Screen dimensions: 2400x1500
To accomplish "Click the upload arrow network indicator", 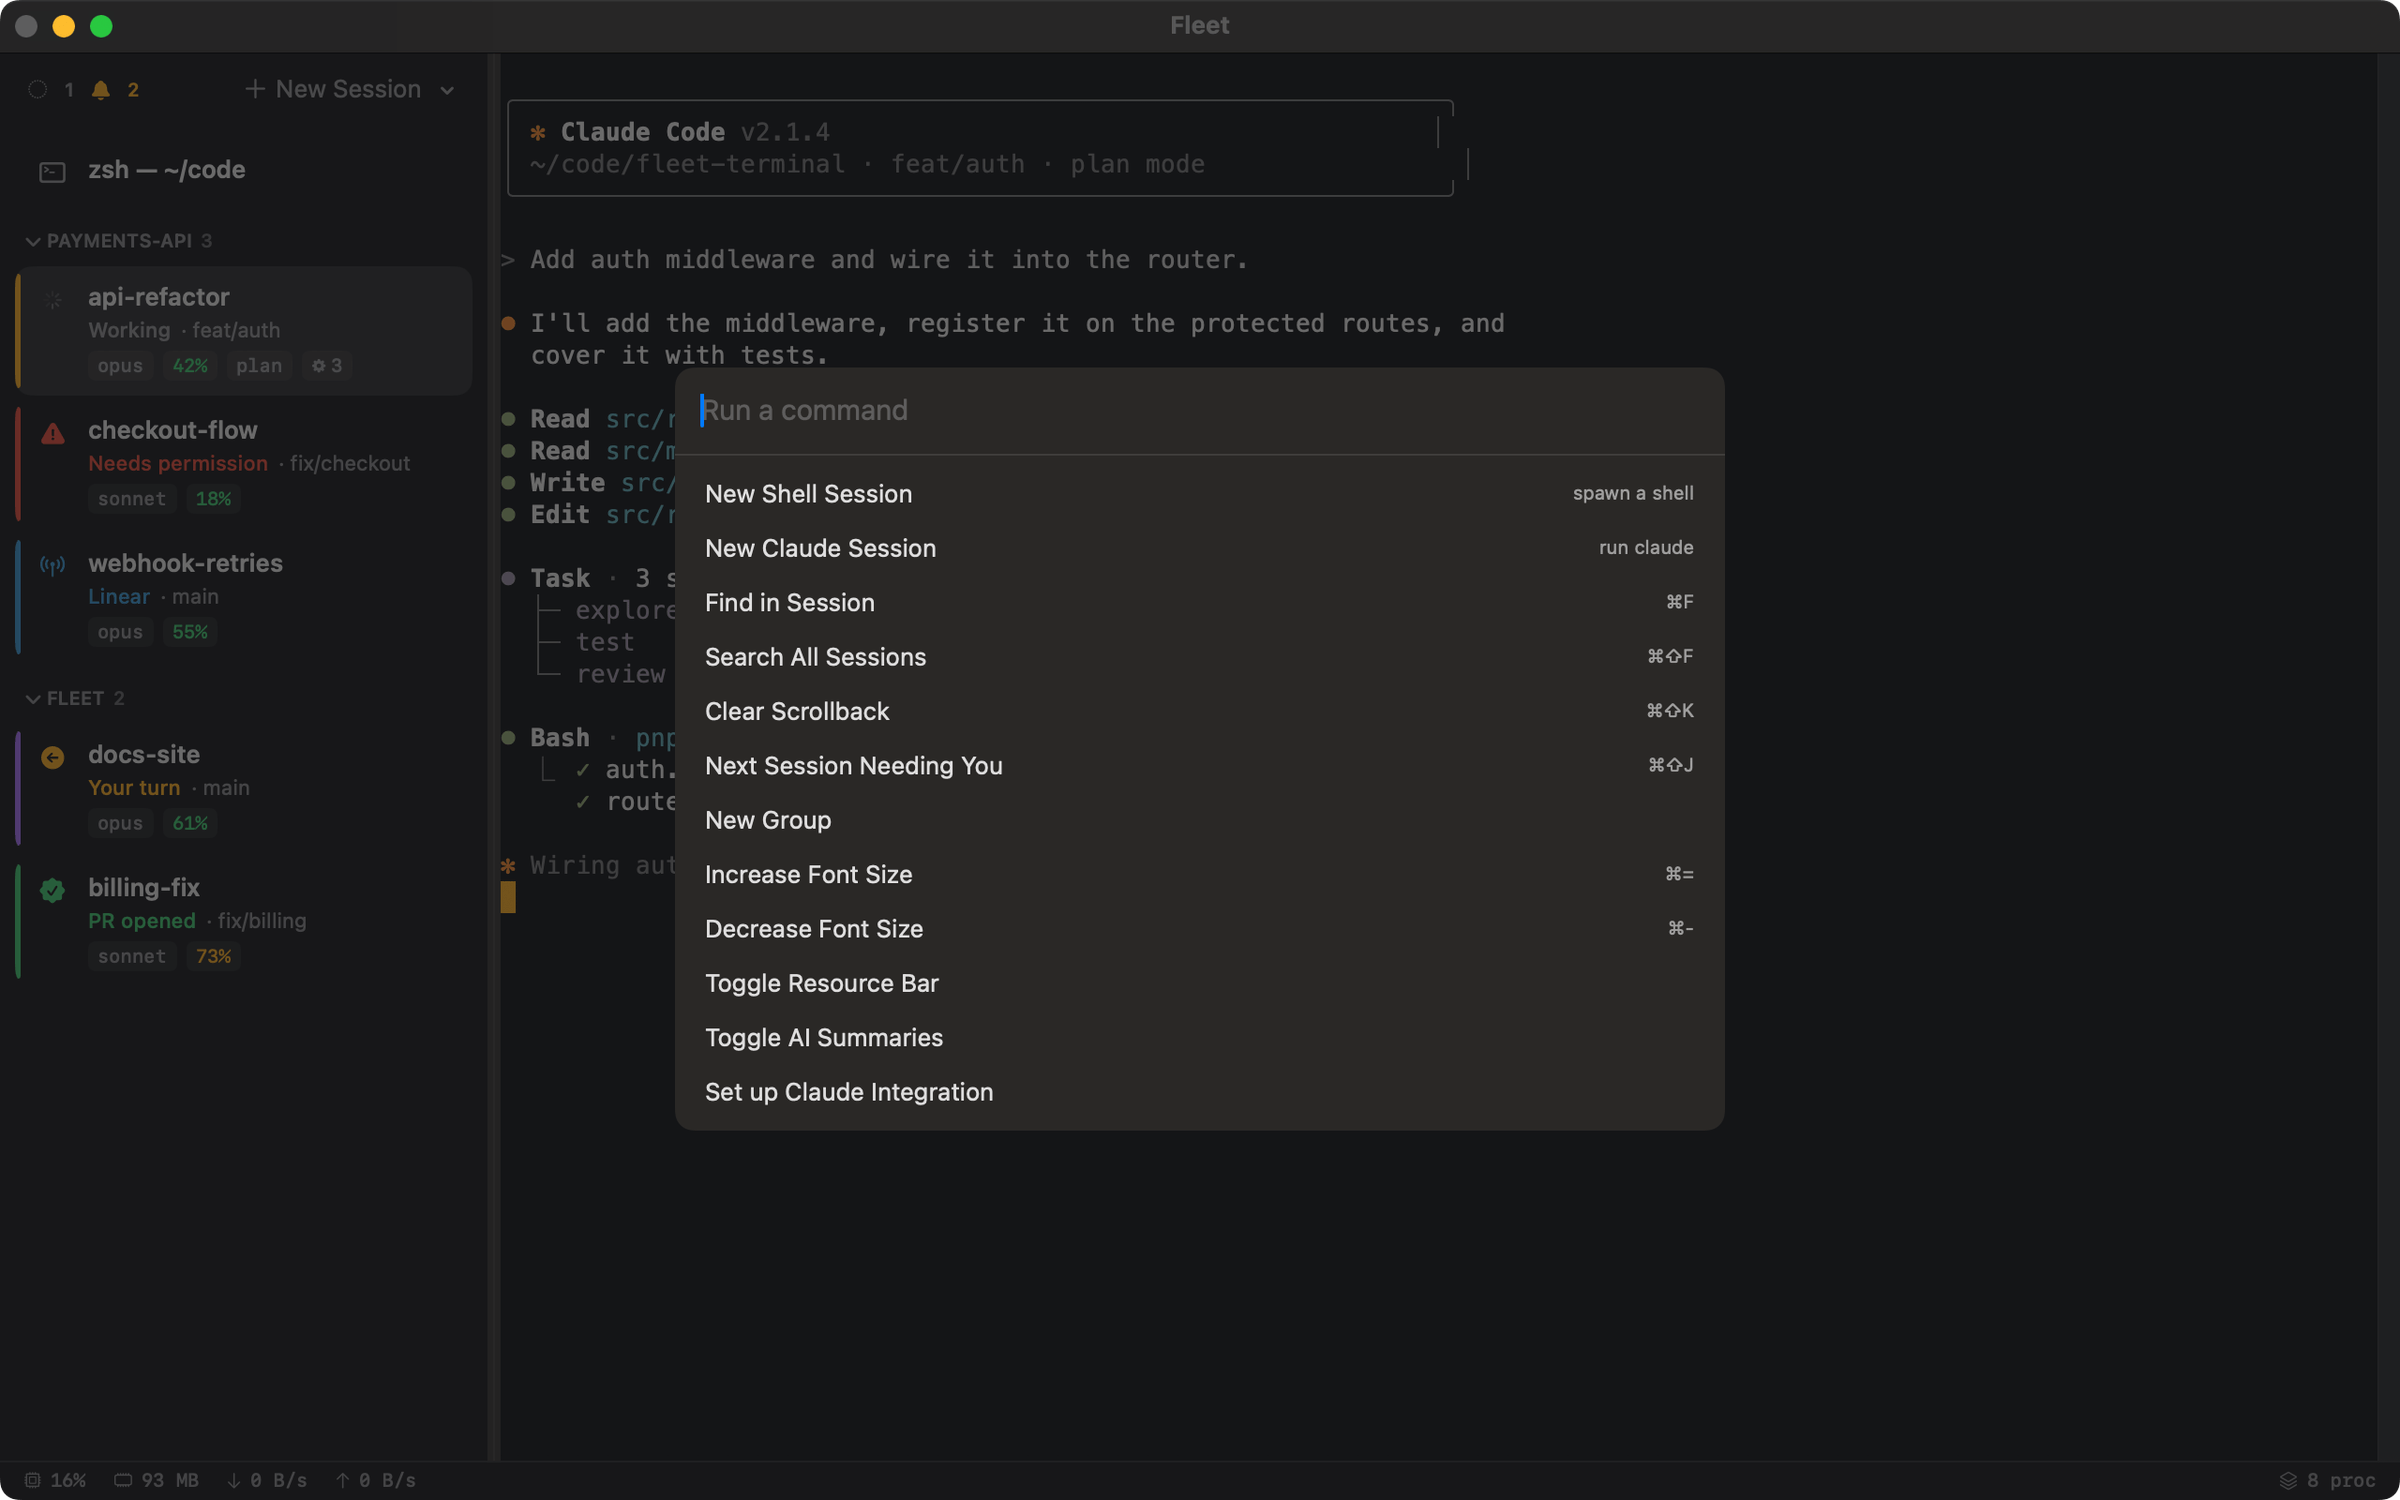I will click(x=343, y=1480).
